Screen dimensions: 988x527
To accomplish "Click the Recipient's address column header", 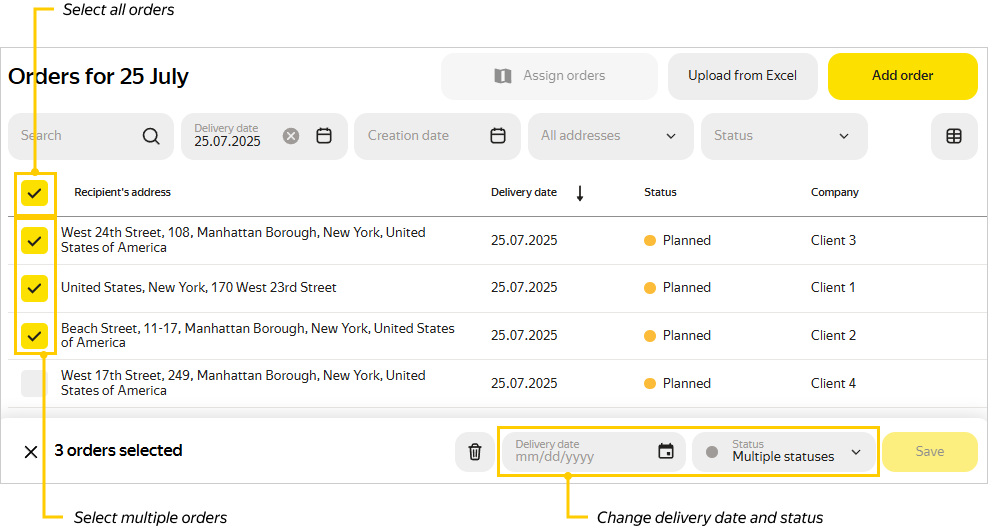I will tap(122, 192).
